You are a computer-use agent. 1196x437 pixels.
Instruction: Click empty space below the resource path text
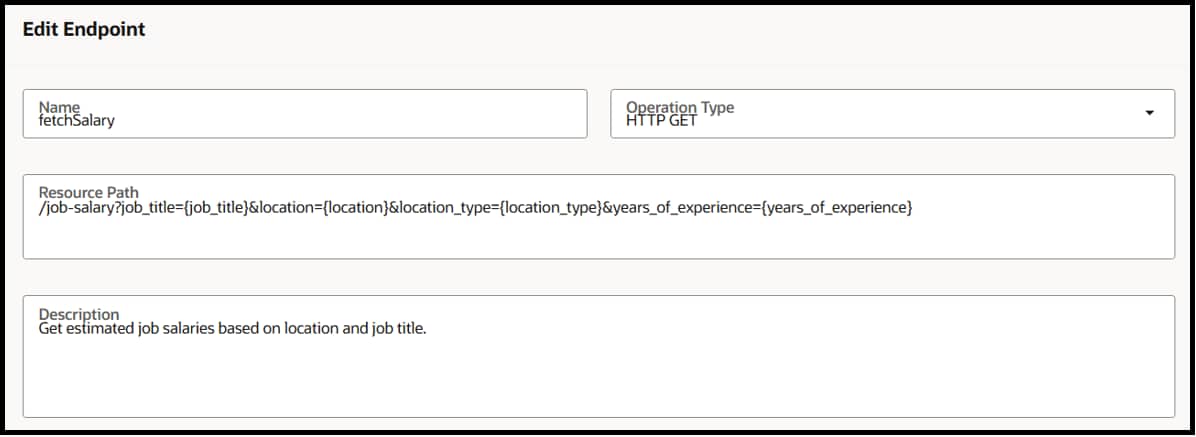[598, 240]
